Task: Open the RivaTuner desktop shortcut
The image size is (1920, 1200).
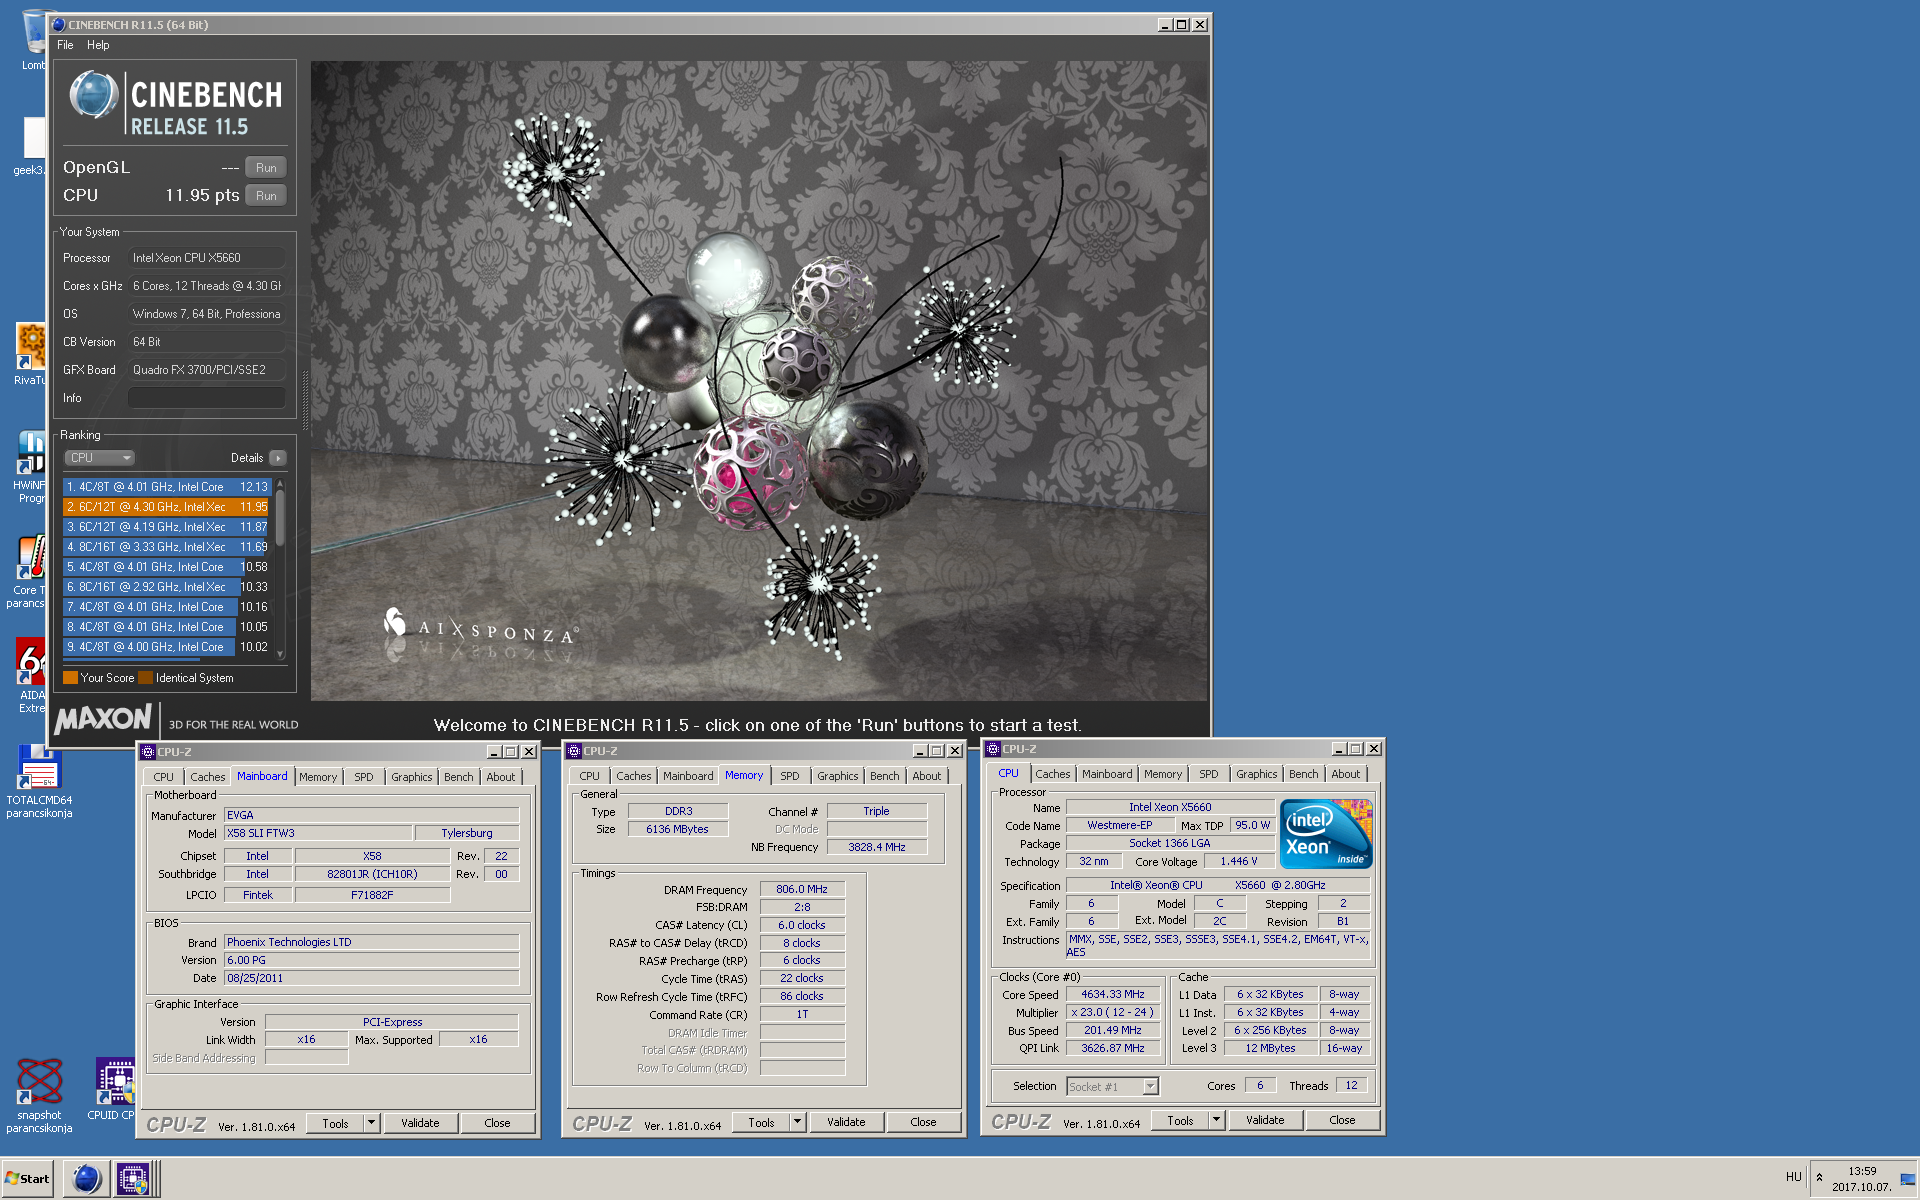Action: [x=30, y=354]
